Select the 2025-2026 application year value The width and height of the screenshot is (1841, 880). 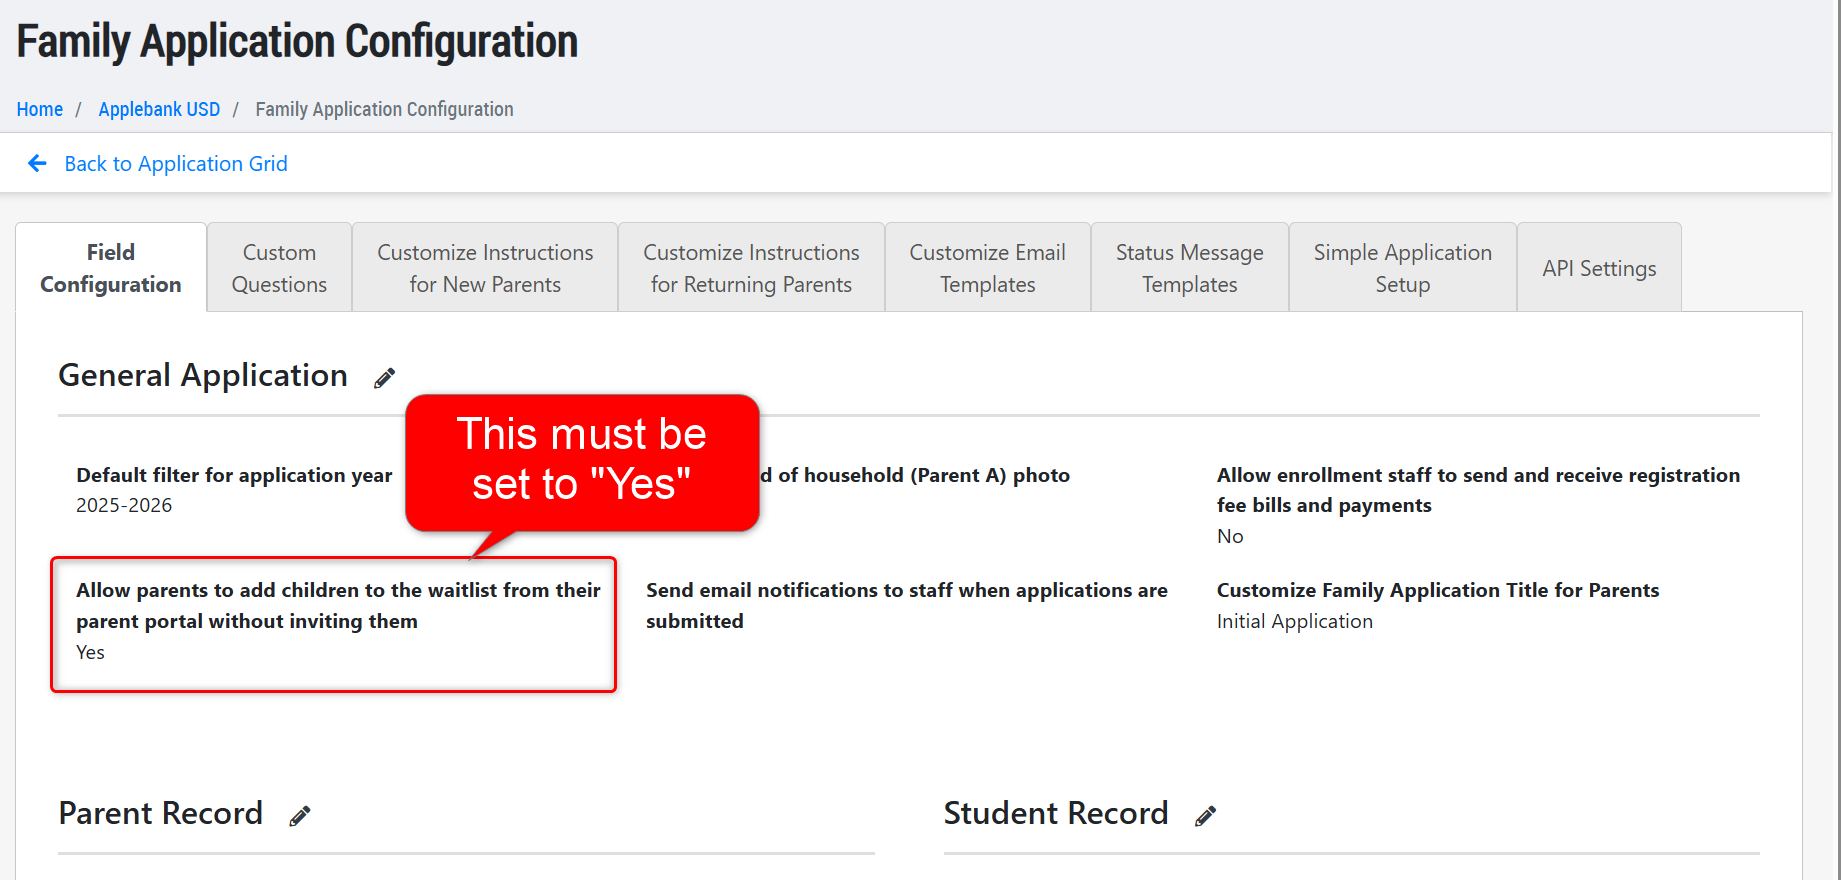tap(124, 505)
